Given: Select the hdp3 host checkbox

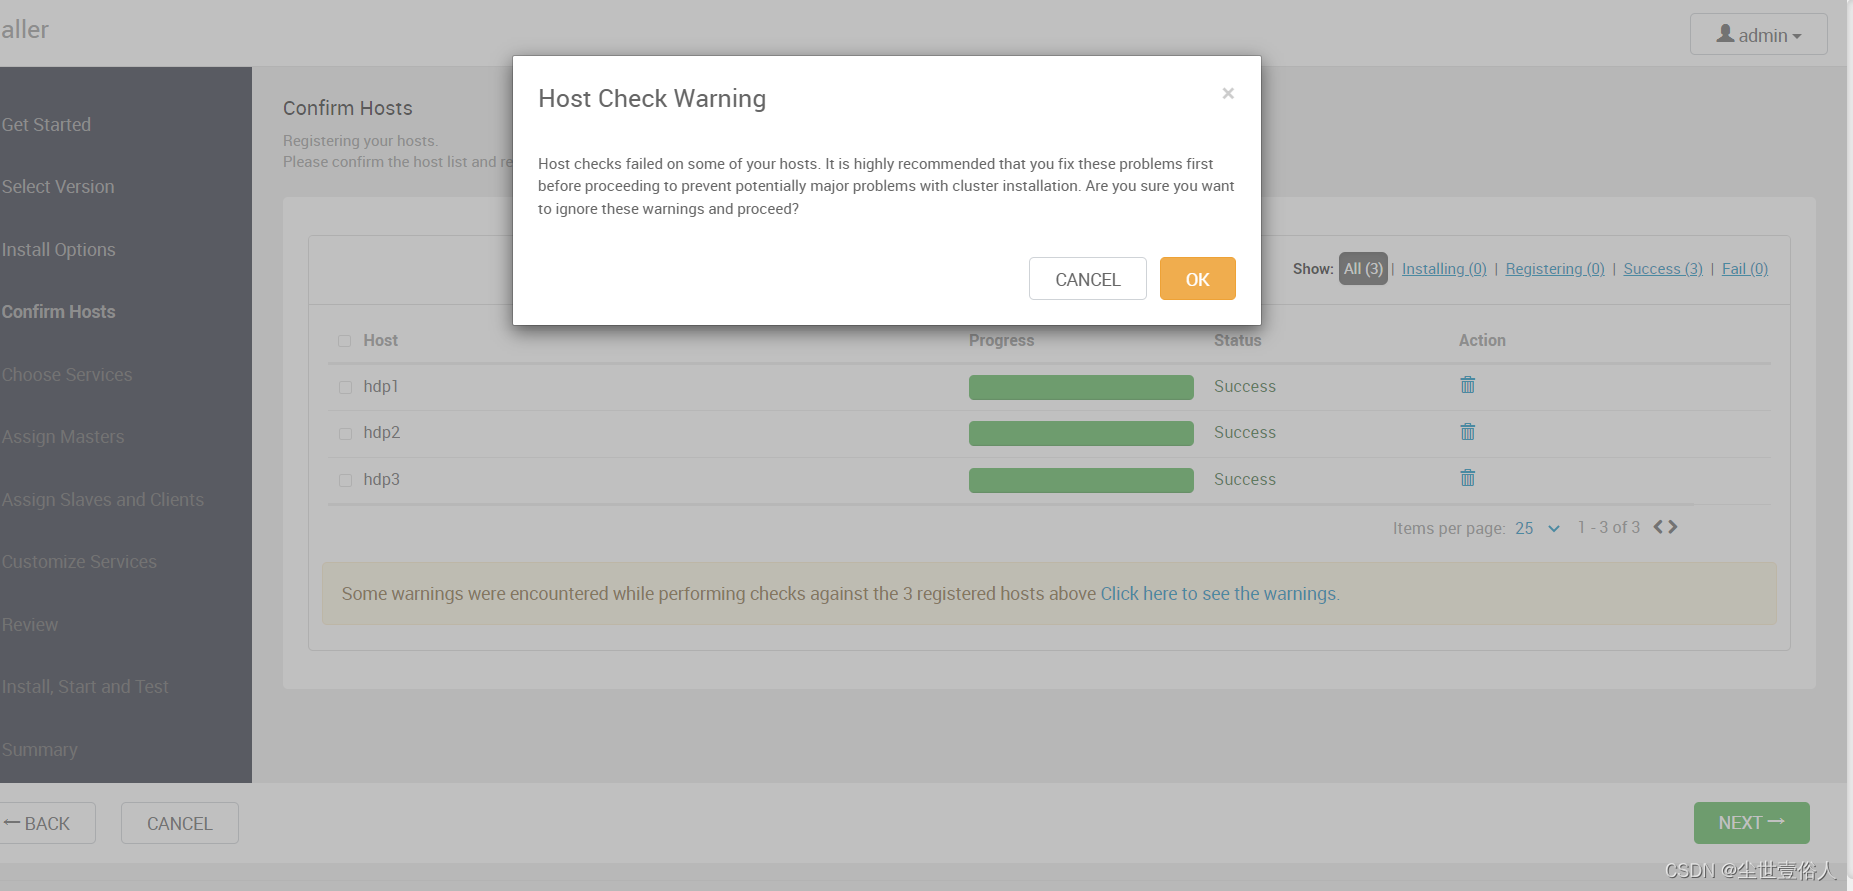Looking at the screenshot, I should point(345,480).
